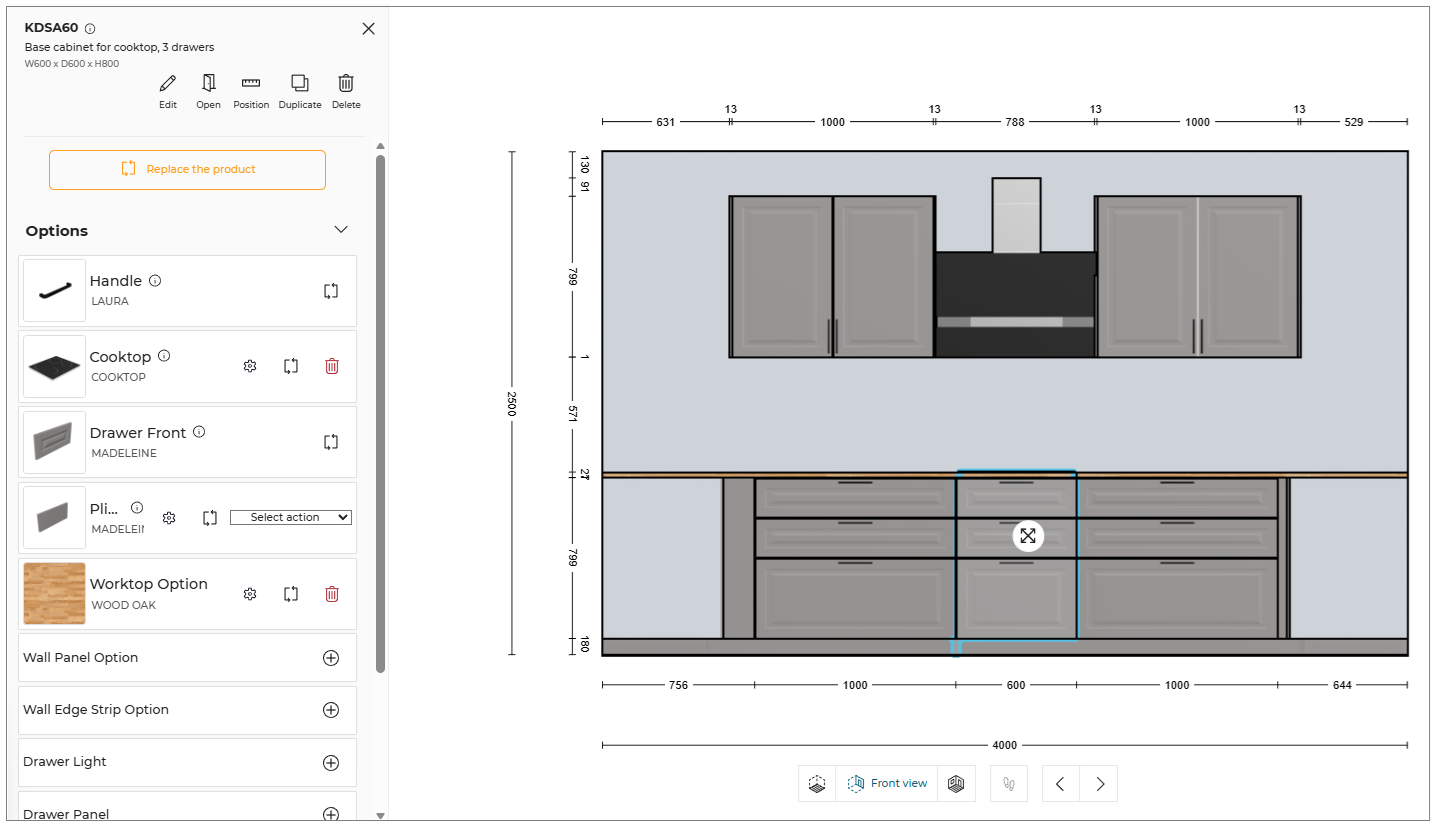Remove the Cooktop option
1437x826 pixels.
point(332,366)
